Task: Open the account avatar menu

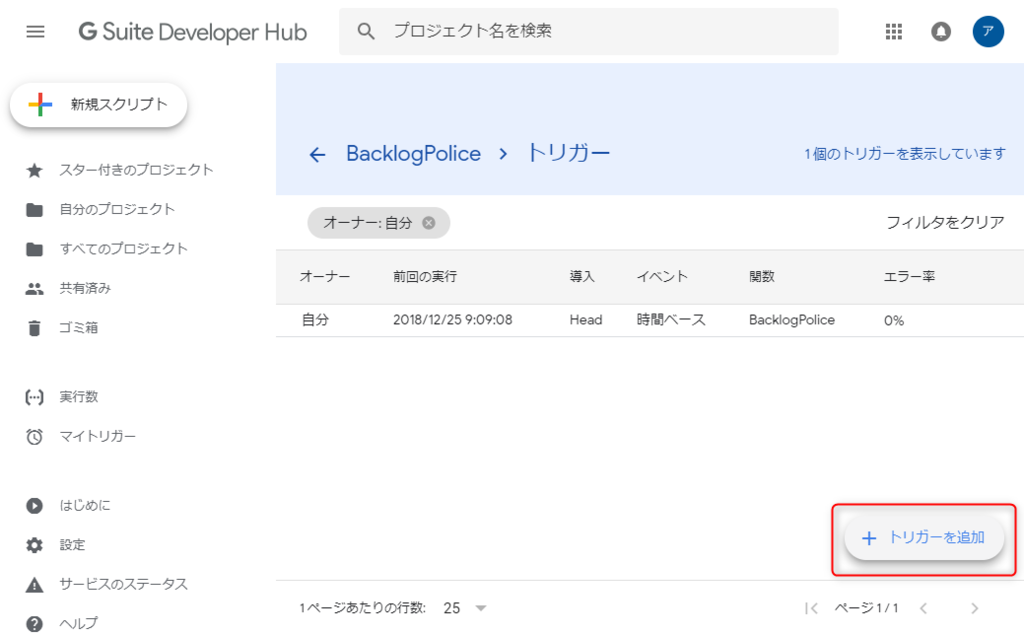Action: pyautogui.click(x=988, y=31)
